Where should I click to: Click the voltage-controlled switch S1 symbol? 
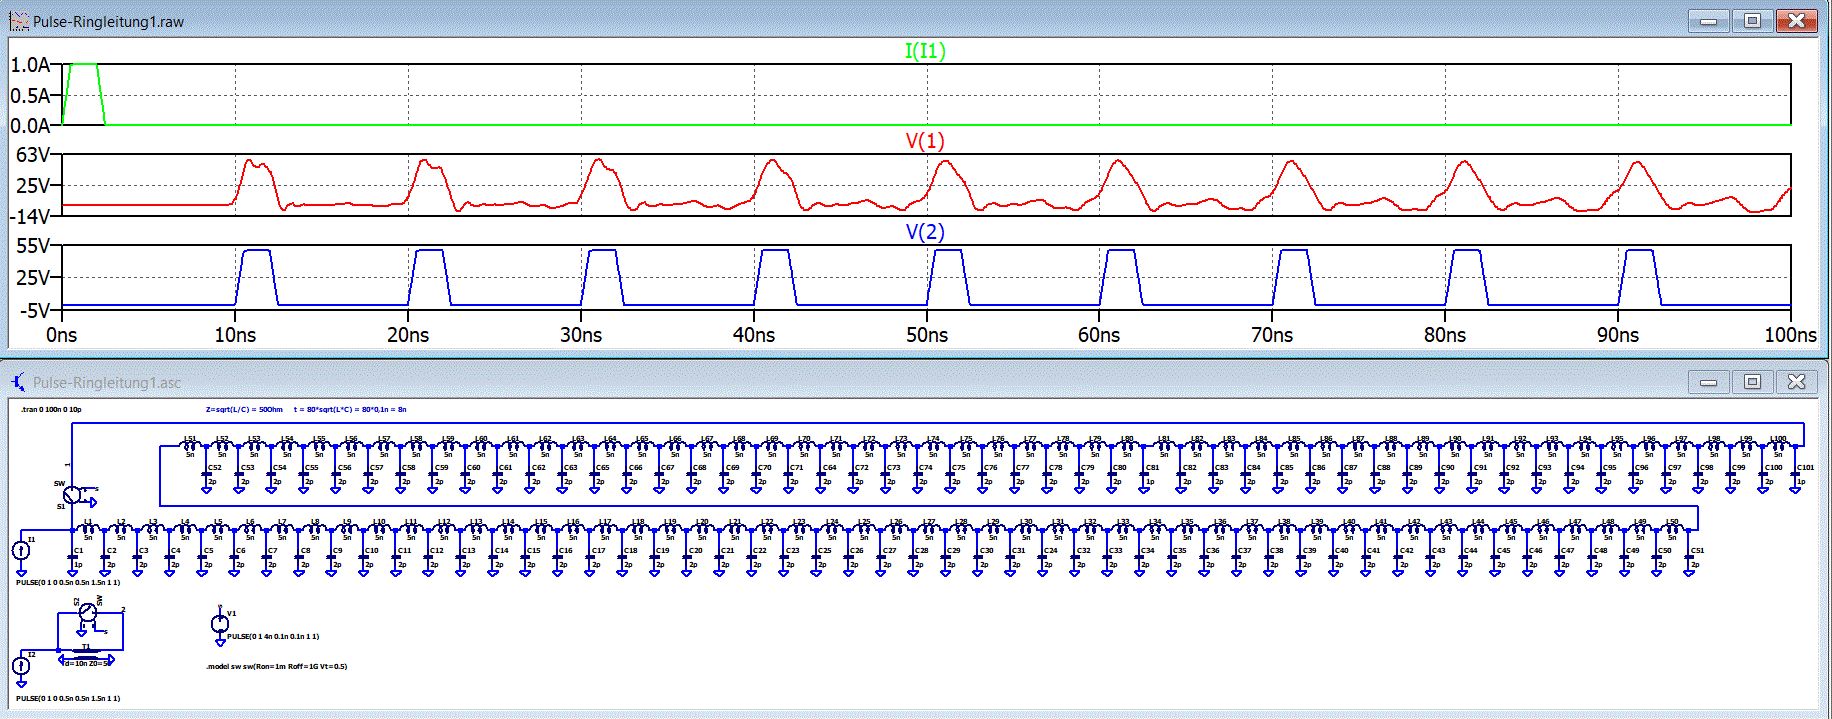[72, 494]
